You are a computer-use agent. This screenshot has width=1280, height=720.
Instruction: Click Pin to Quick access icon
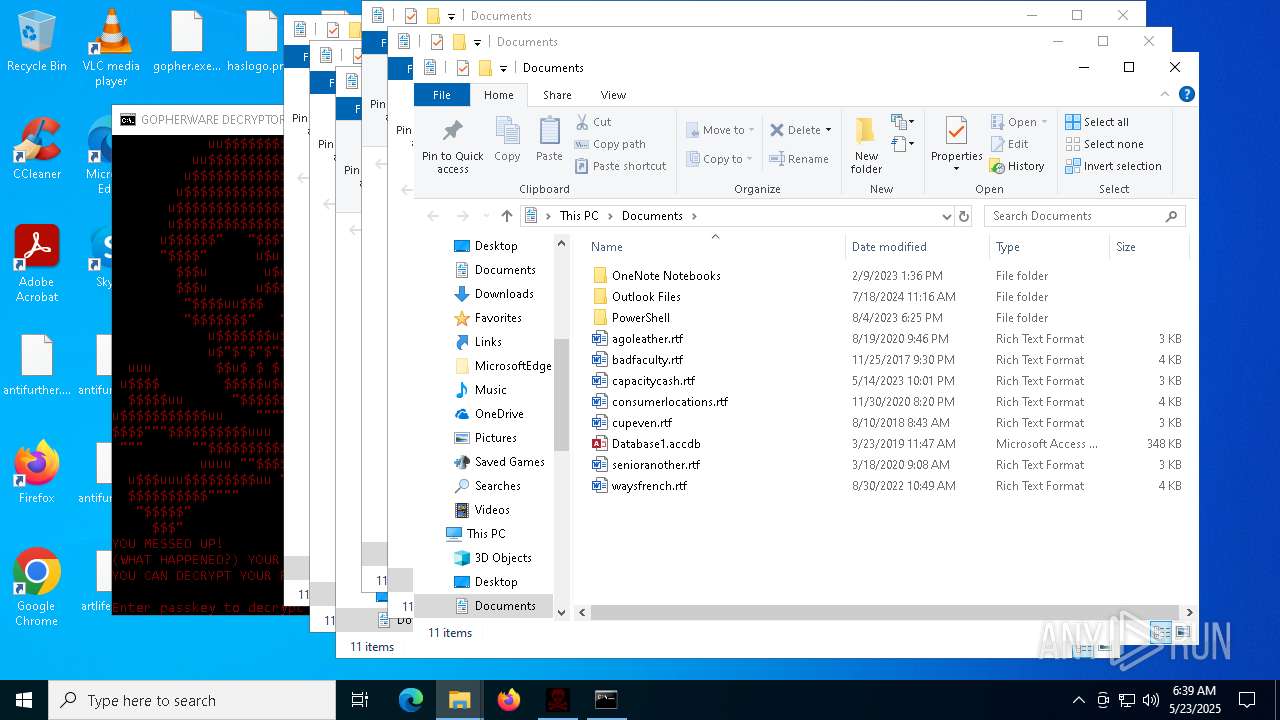click(452, 145)
